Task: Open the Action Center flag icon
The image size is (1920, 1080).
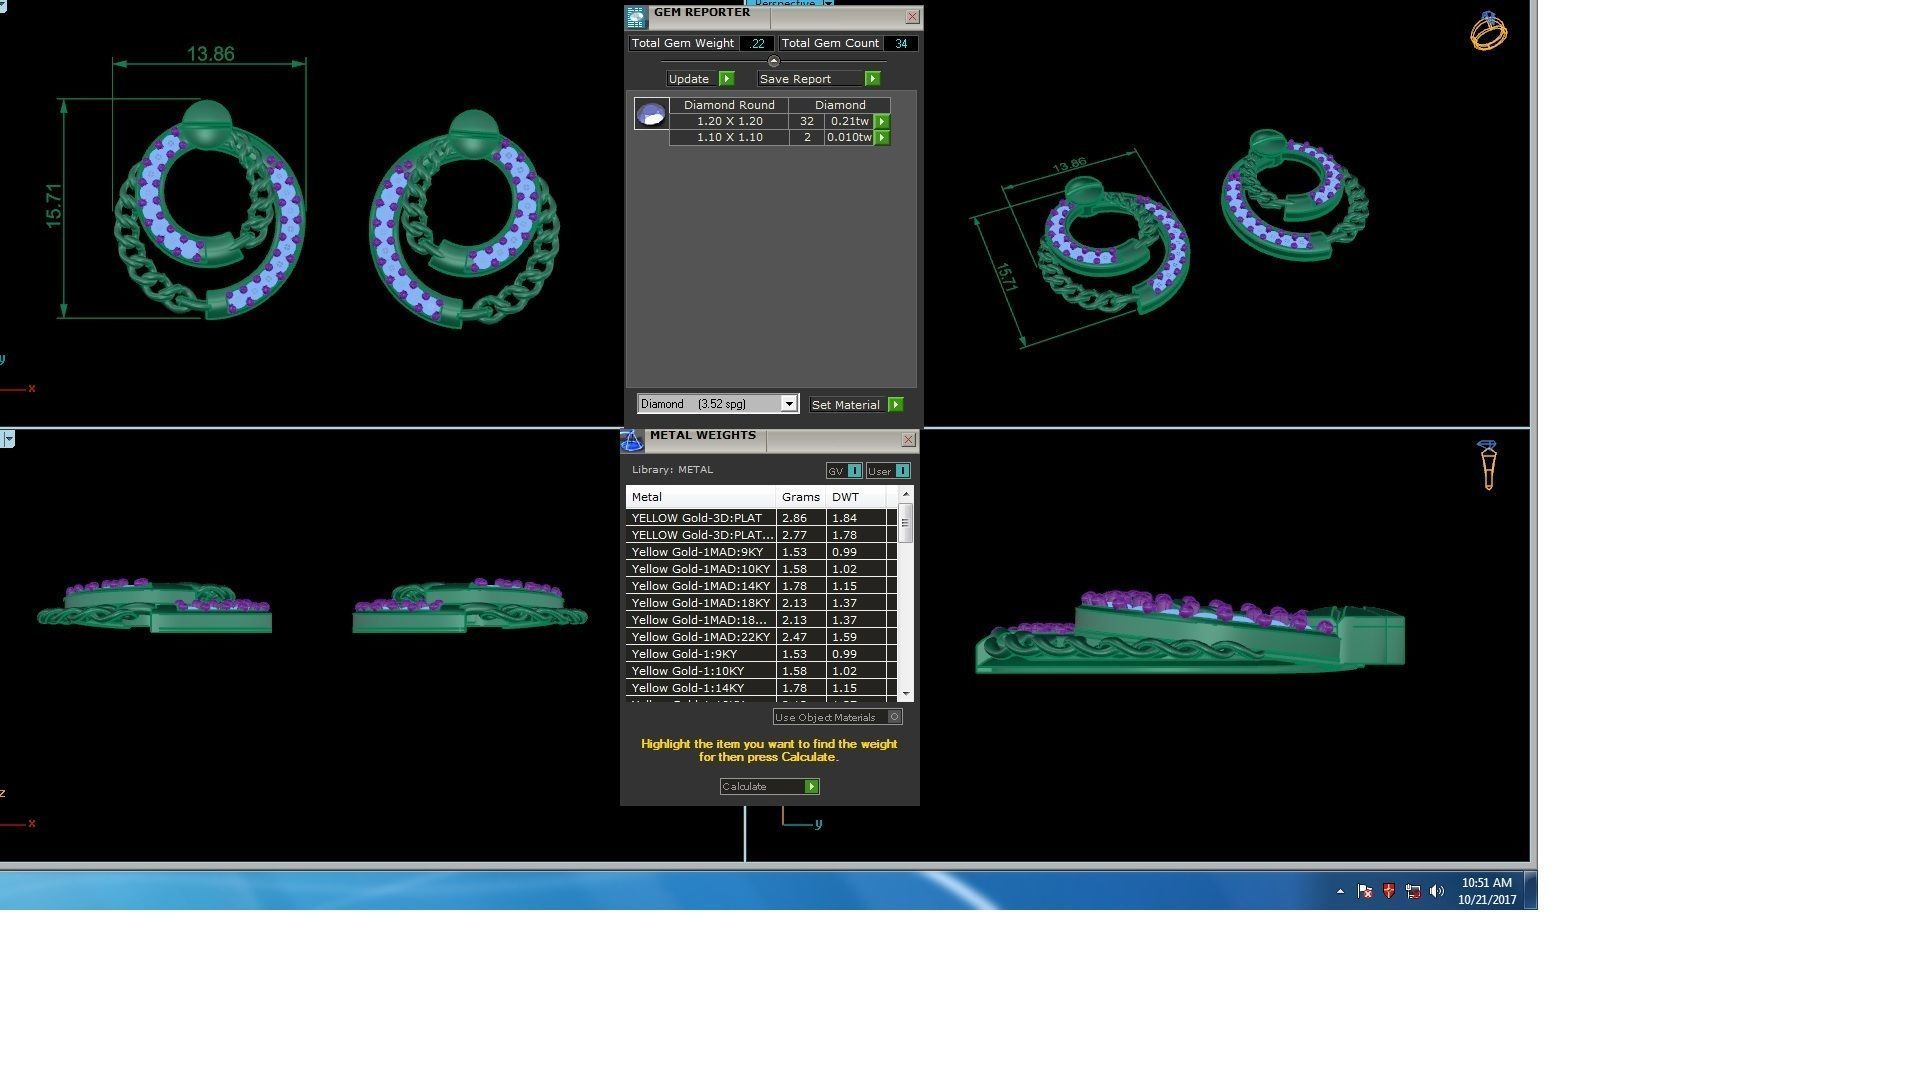Action: pos(1364,891)
